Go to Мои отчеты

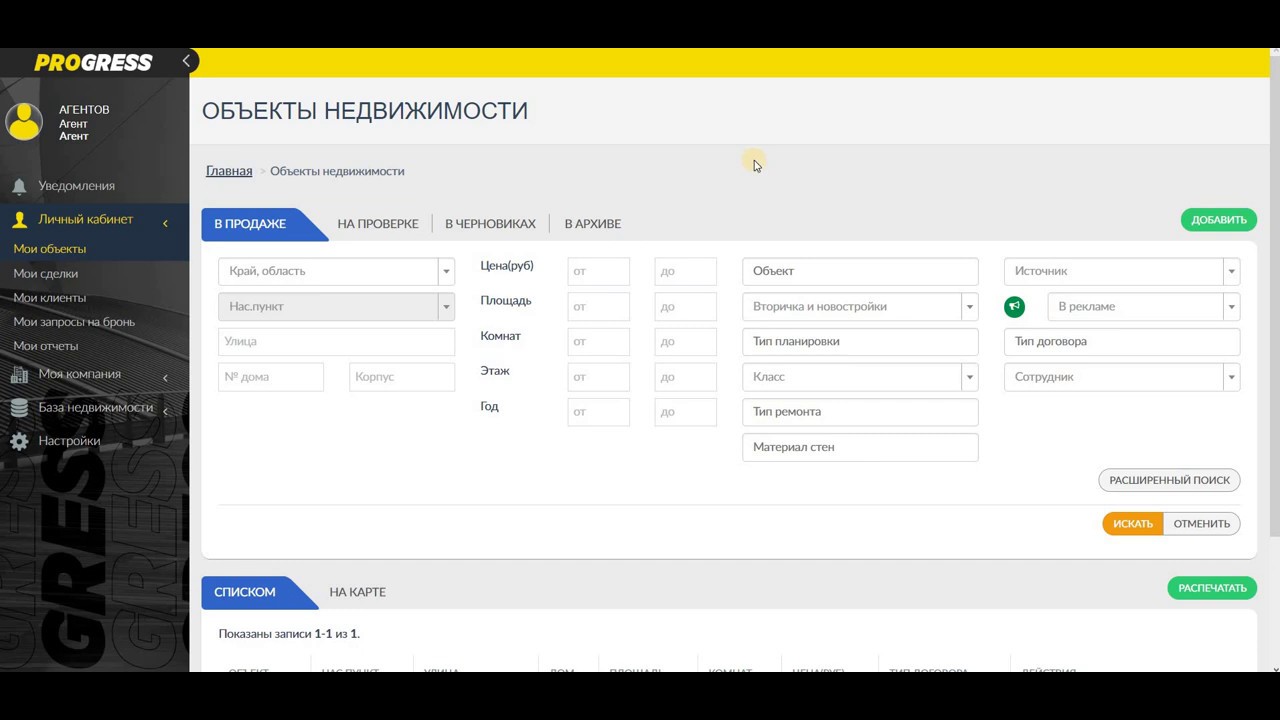coord(45,346)
